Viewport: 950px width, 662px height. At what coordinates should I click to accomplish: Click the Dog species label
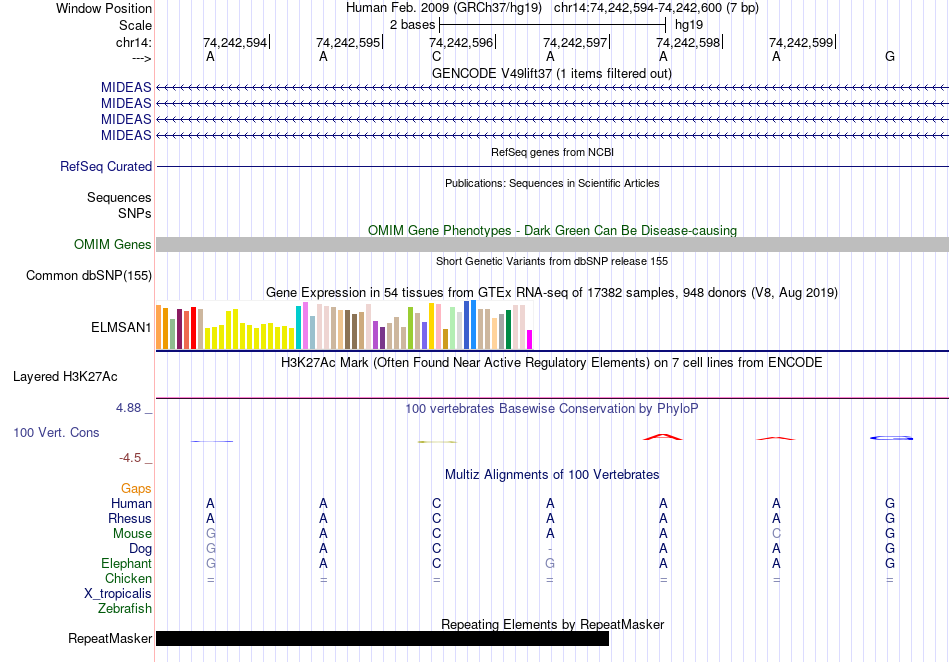tap(140, 549)
